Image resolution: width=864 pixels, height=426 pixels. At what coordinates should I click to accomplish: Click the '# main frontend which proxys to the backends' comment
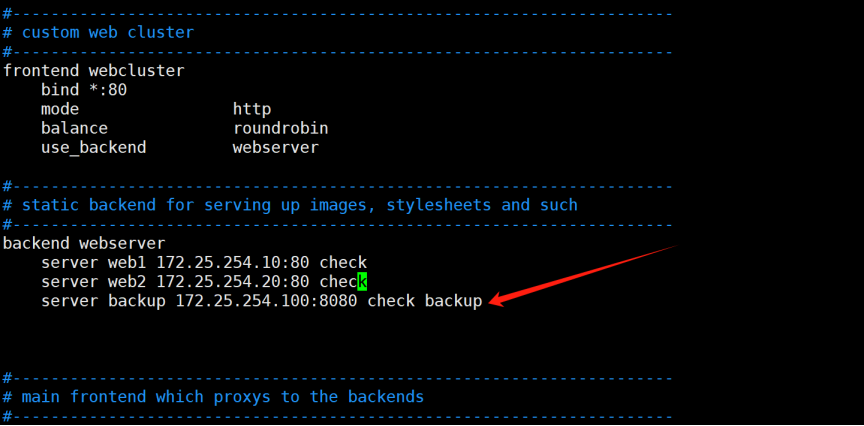tap(213, 397)
